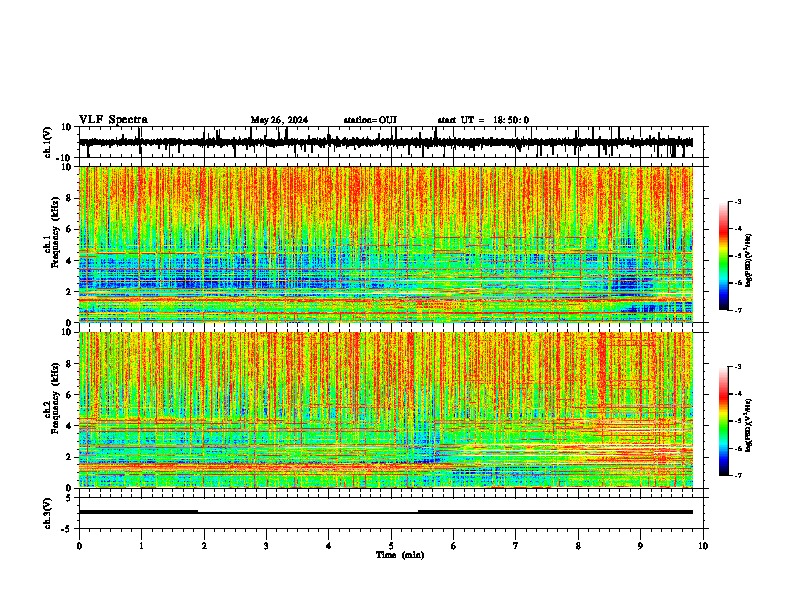The image size is (792, 612).
Task: Click the ch.2 spectrogram color scale bar
Action: 724,421
